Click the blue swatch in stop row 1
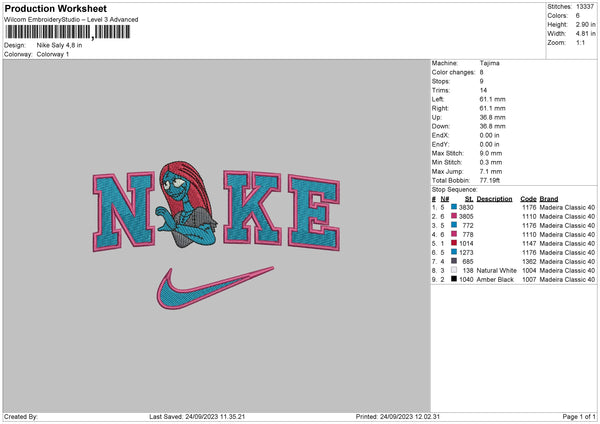 pos(454,207)
